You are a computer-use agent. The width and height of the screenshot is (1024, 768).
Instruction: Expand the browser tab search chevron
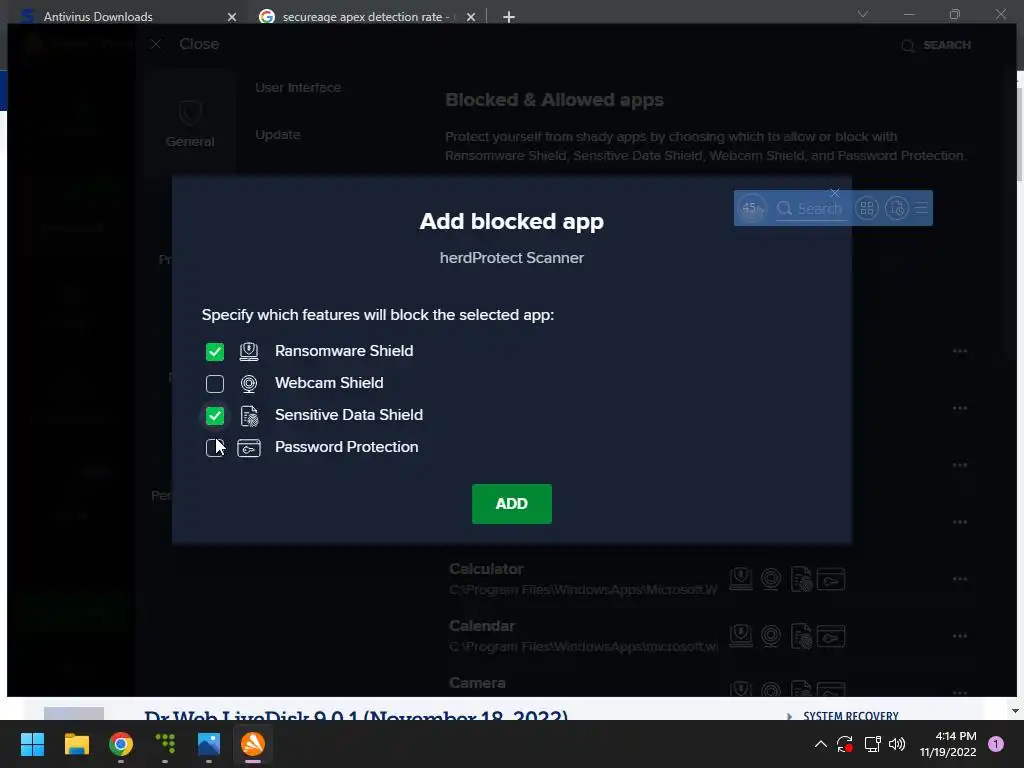click(x=863, y=14)
